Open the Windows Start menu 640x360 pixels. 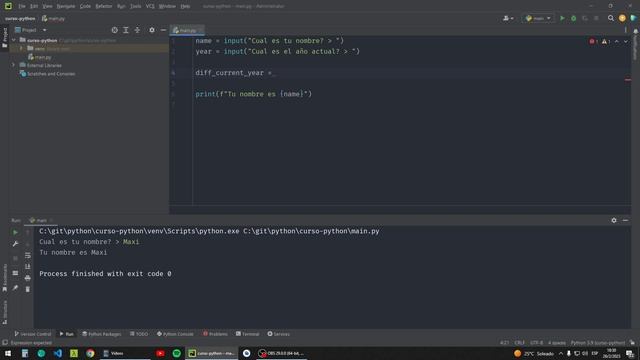click(x=8, y=353)
